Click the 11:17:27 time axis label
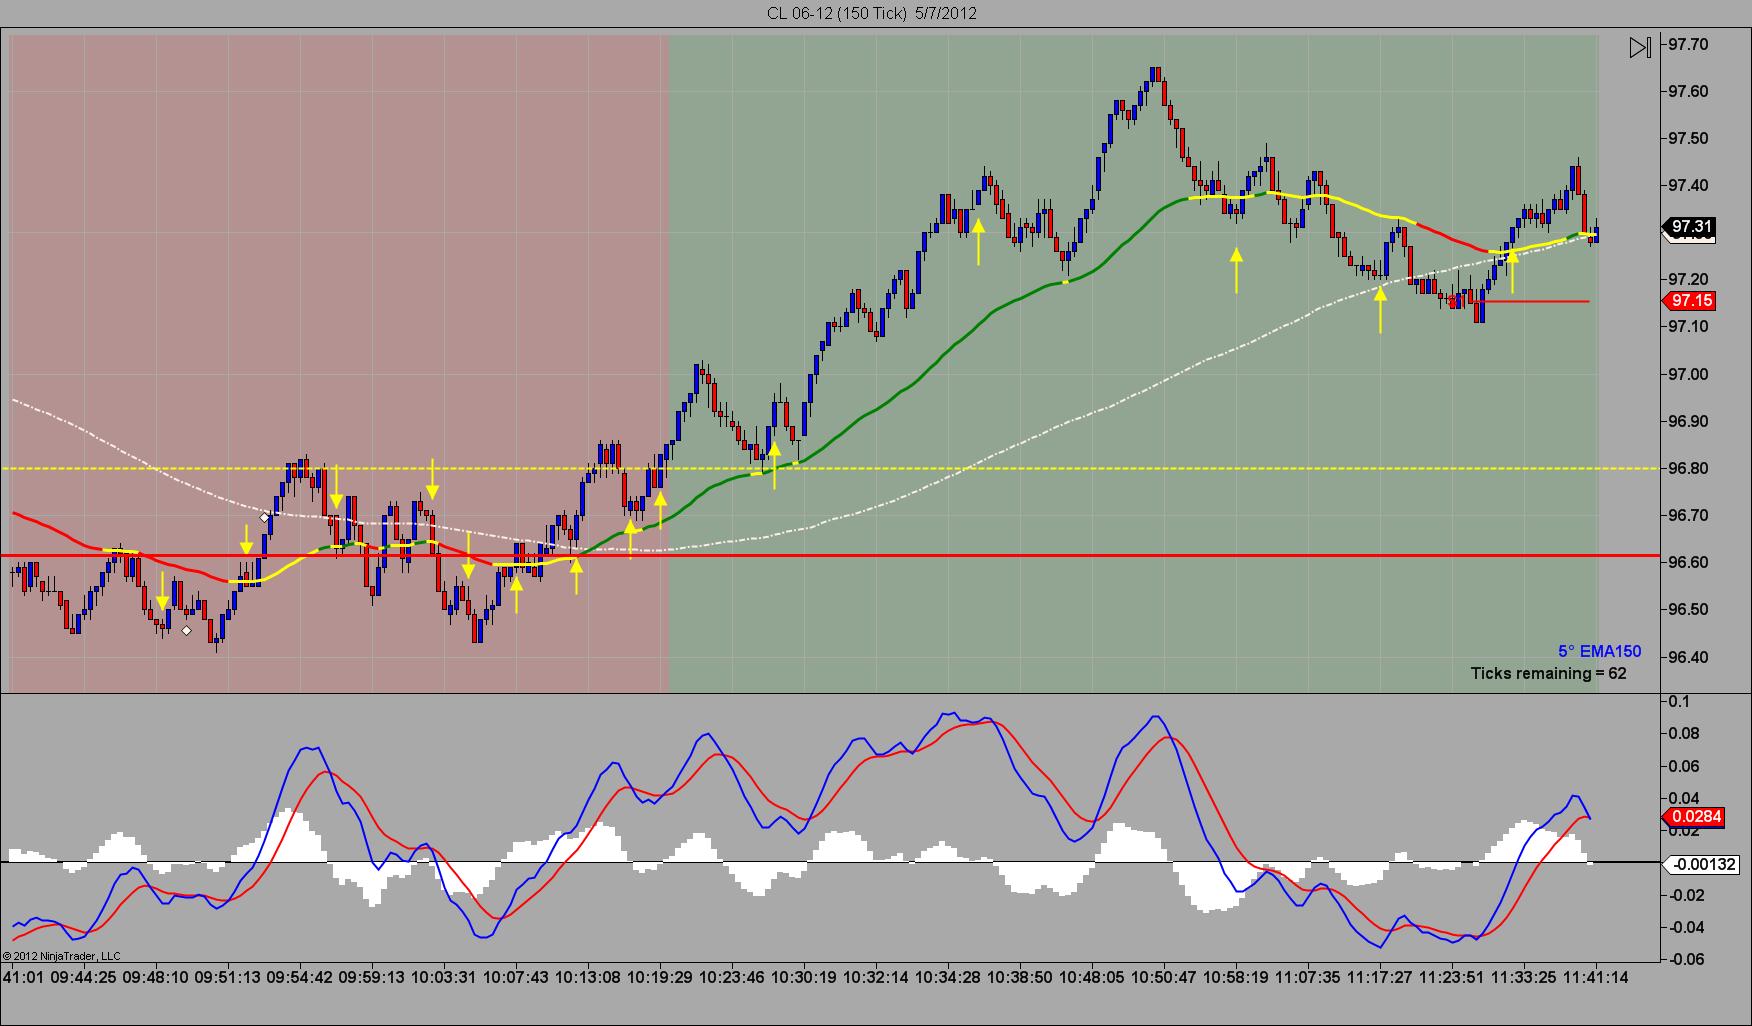1752x1026 pixels. 1380,976
